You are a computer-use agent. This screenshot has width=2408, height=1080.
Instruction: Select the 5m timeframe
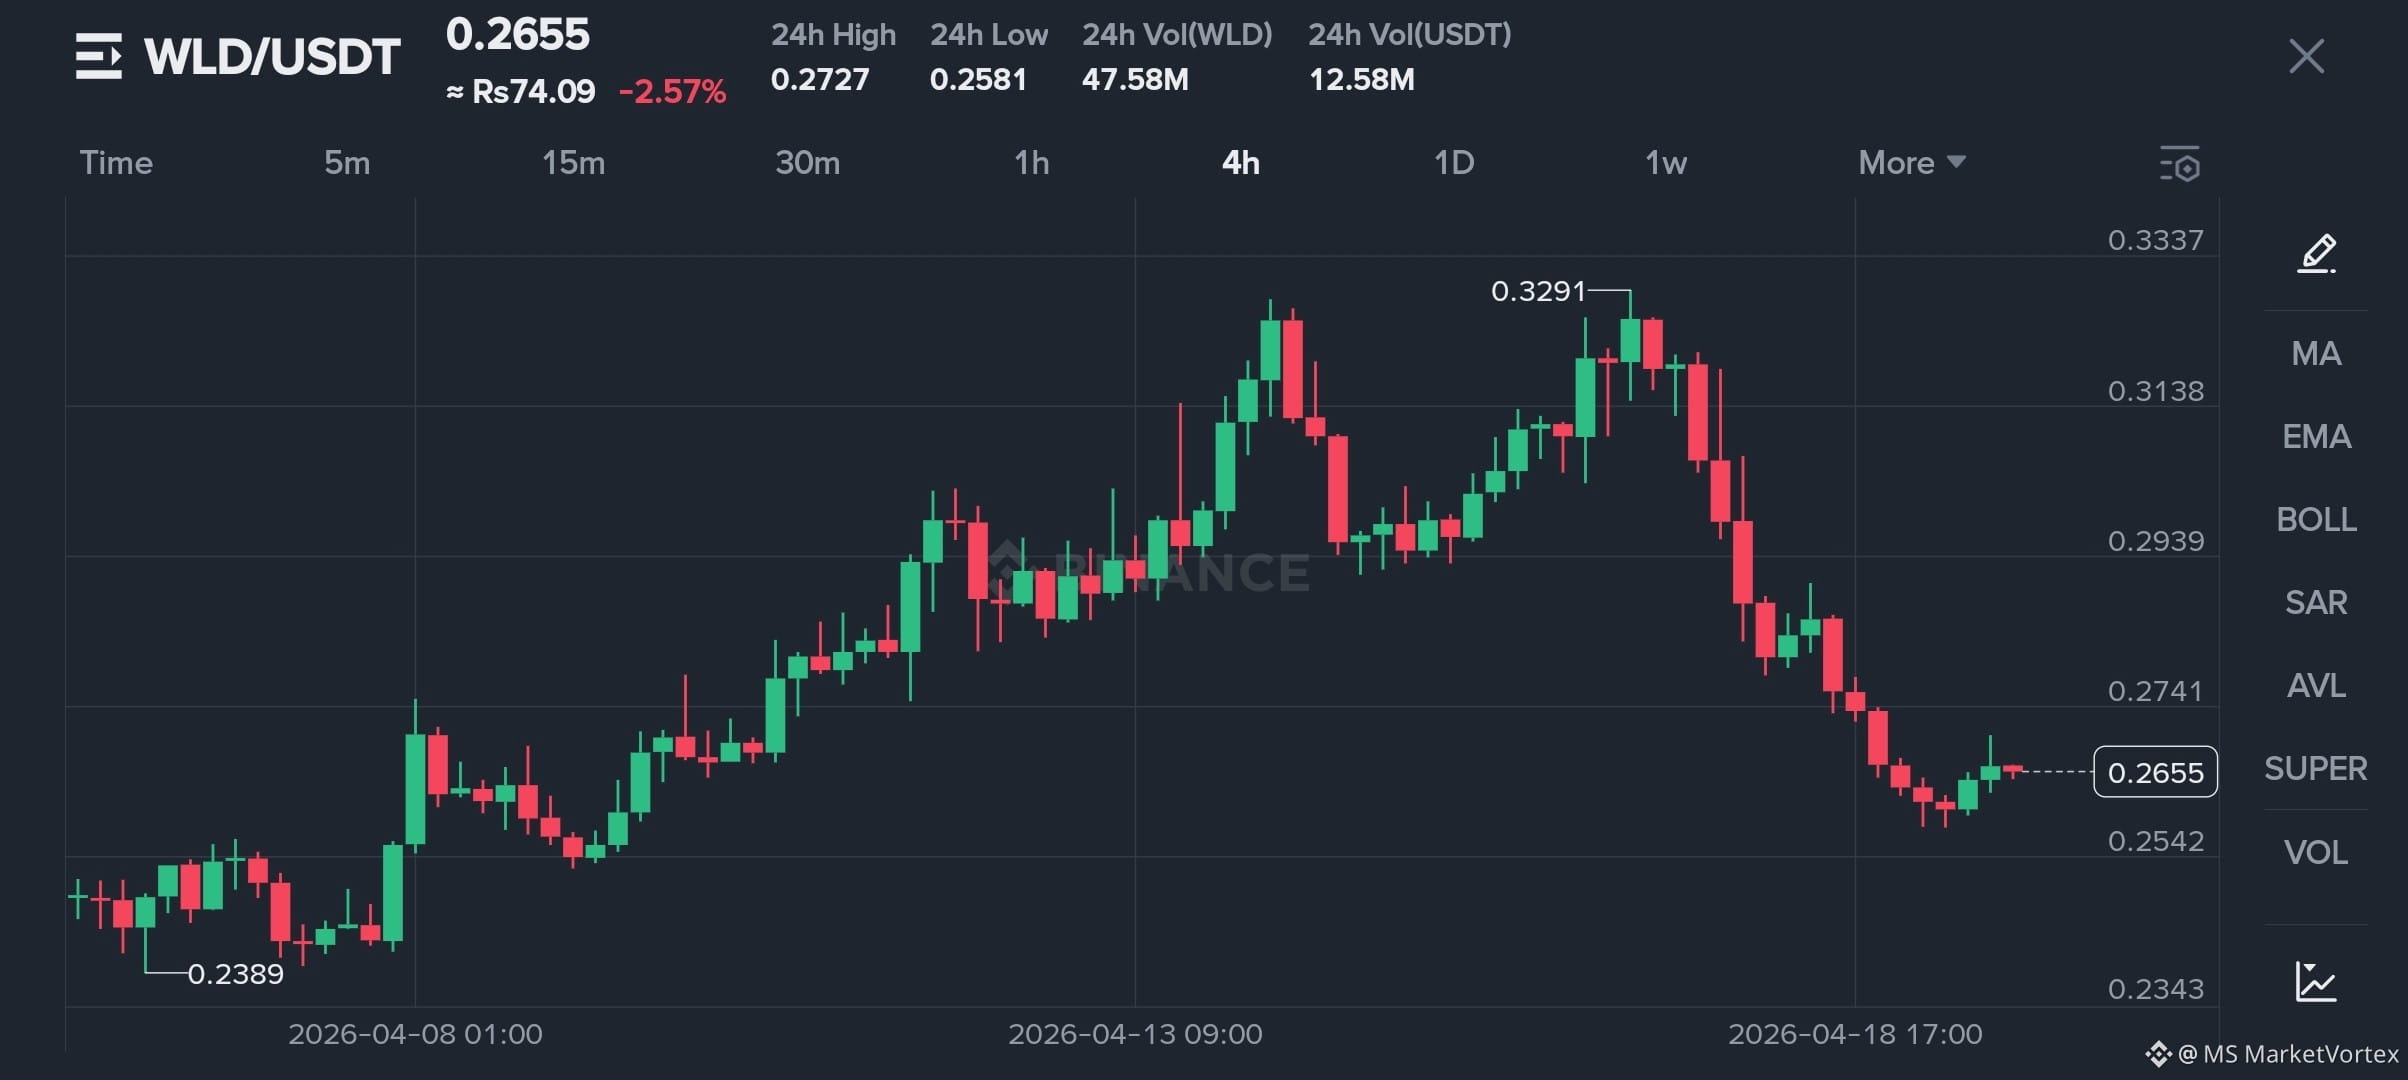(x=347, y=163)
